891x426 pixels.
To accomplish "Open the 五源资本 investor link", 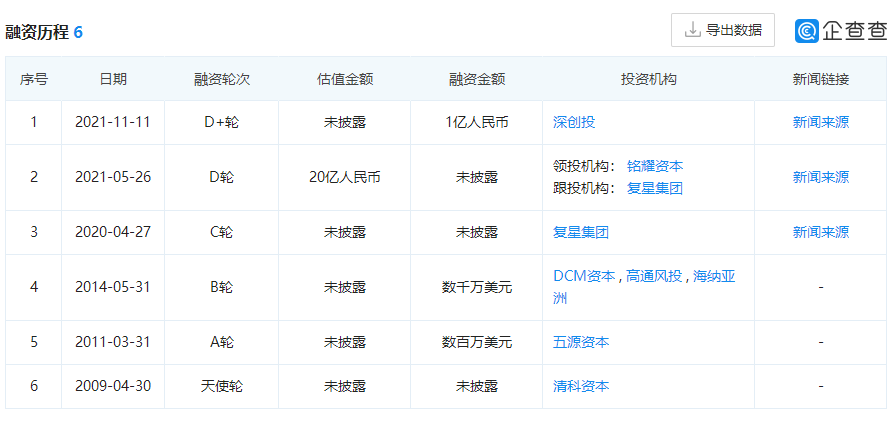I will pos(581,342).
